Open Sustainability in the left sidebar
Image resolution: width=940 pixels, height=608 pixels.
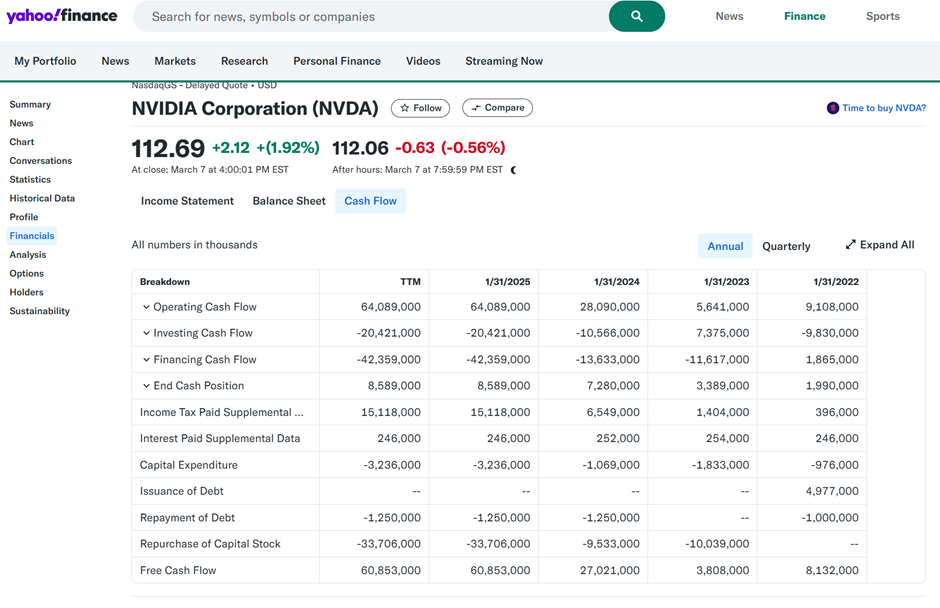pos(40,311)
